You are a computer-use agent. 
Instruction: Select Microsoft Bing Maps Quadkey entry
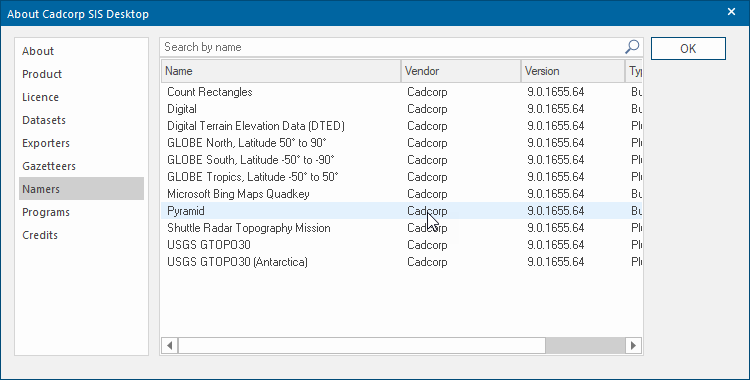click(x=401, y=194)
